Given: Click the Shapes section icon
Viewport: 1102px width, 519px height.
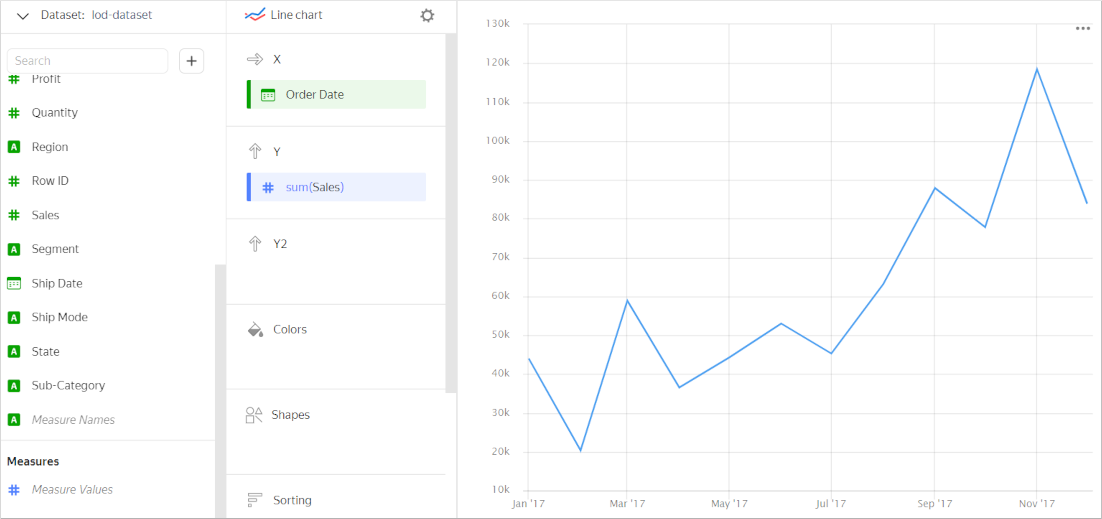Looking at the screenshot, I should pos(254,415).
